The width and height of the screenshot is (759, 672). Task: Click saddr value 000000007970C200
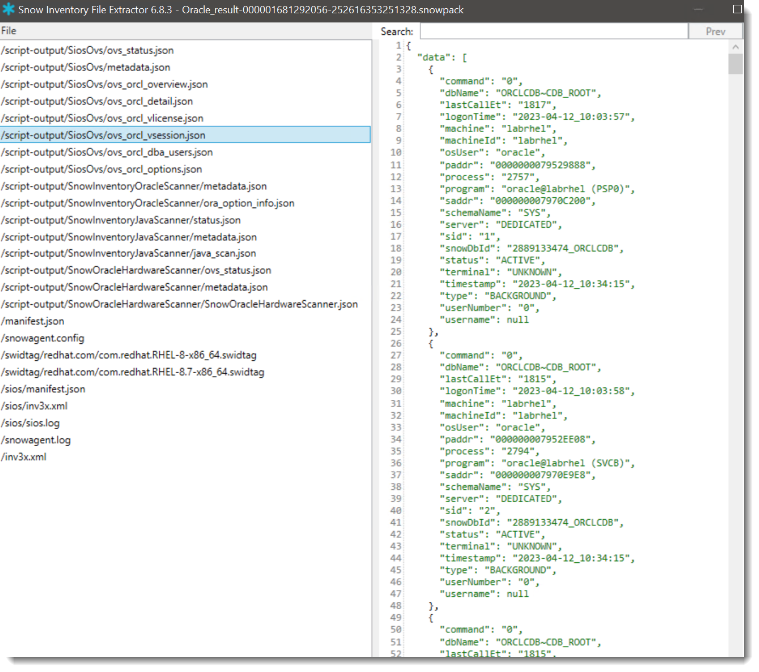pyautogui.click(x=542, y=200)
